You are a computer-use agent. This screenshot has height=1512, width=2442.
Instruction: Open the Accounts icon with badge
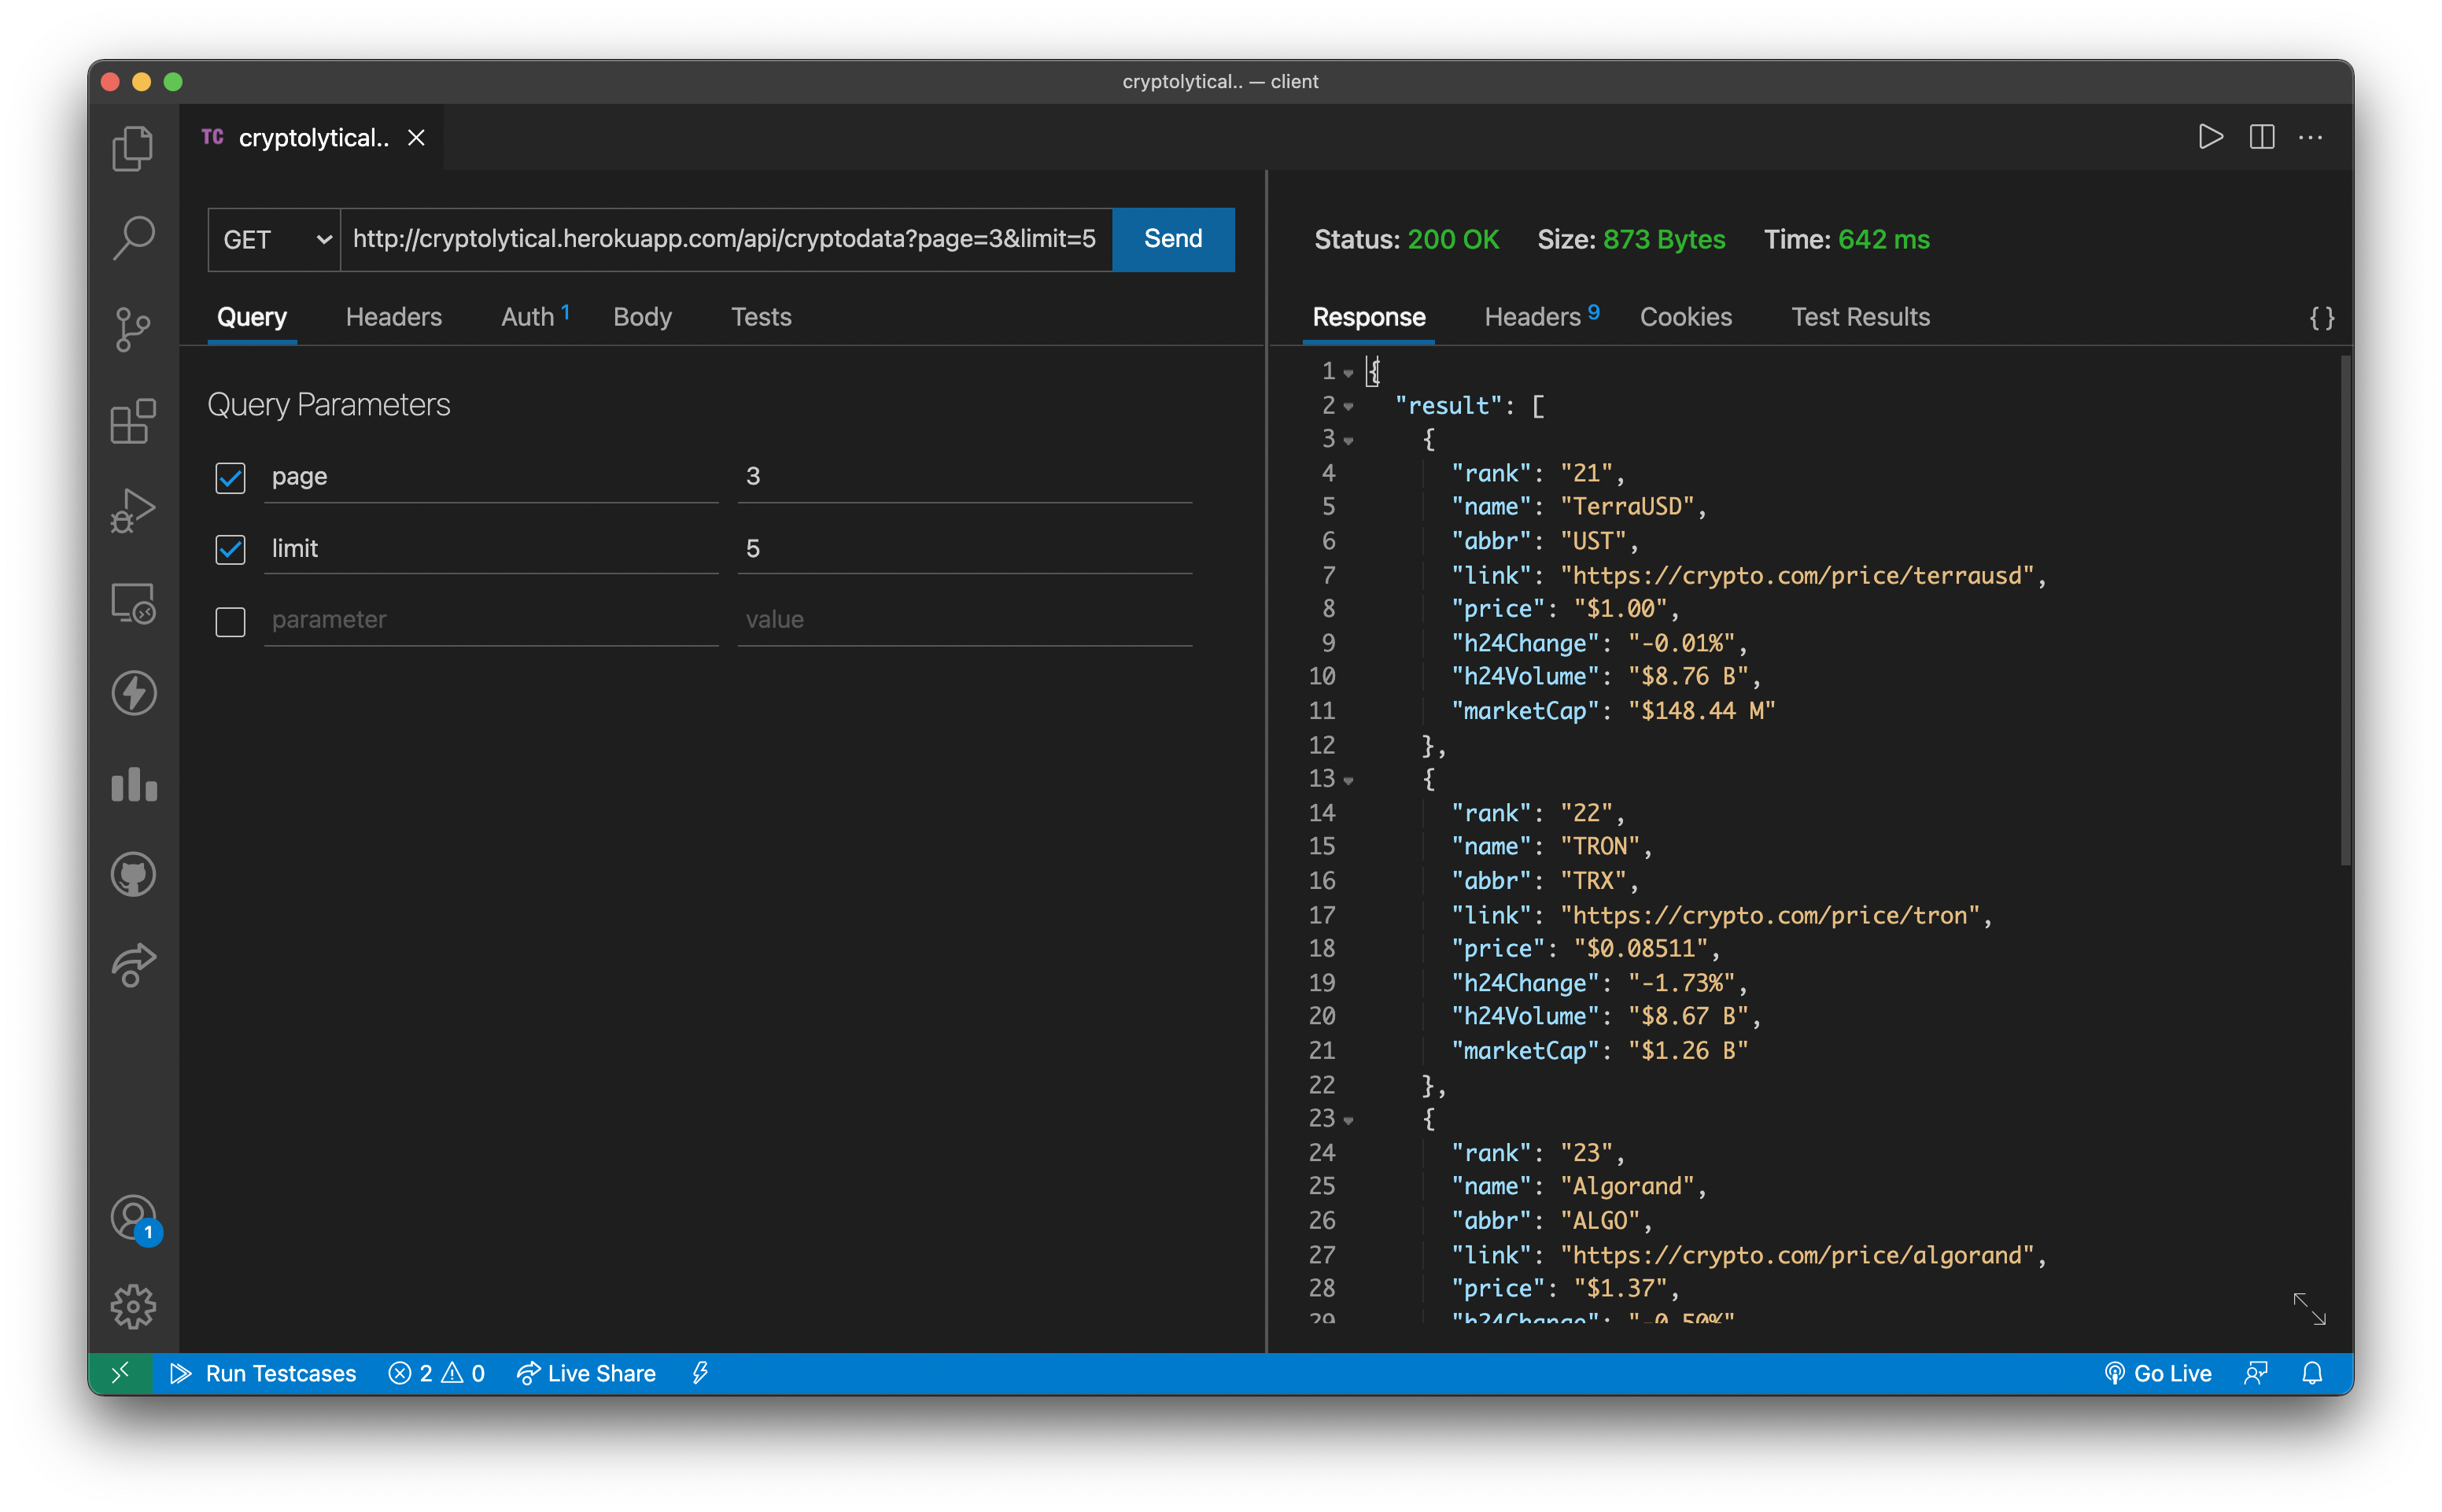pos(134,1219)
